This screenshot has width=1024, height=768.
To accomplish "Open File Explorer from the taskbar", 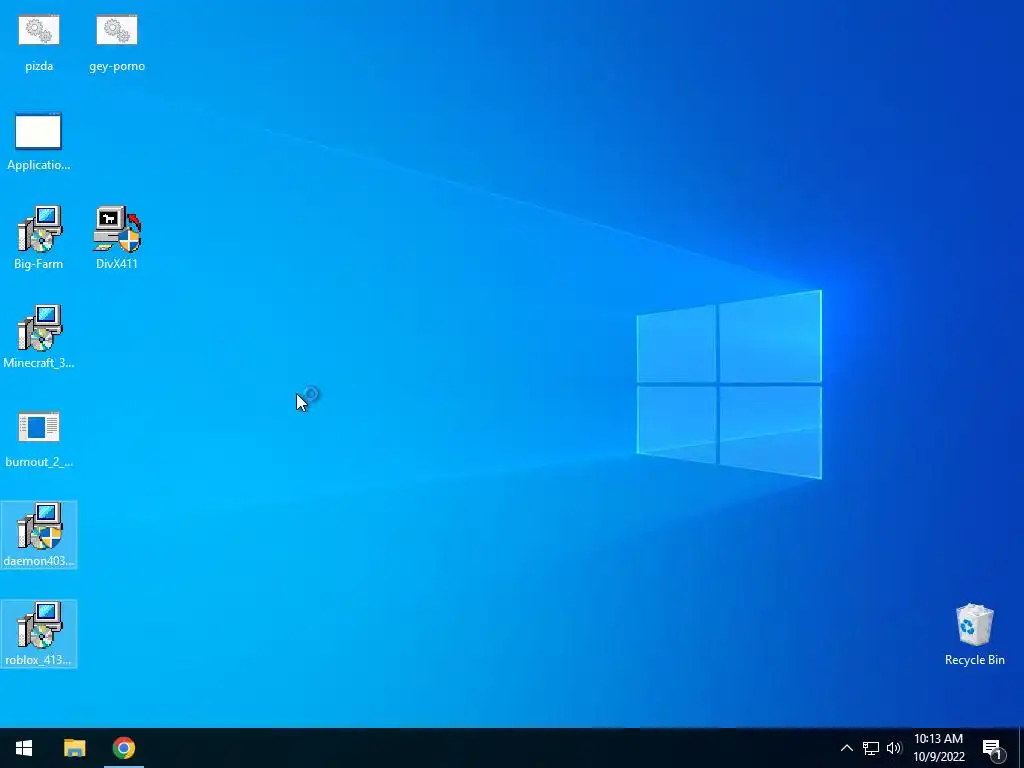I will (74, 748).
